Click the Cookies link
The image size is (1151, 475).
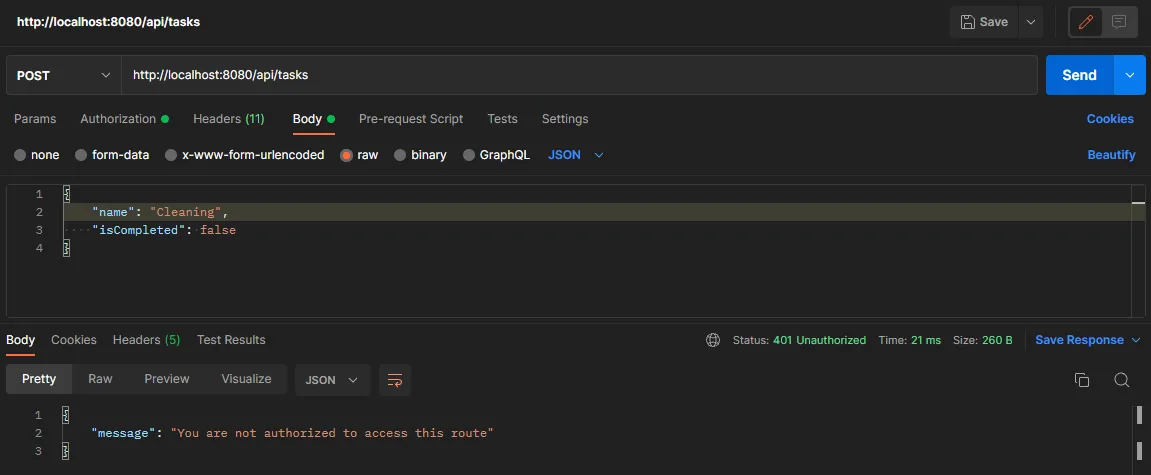pos(1110,119)
